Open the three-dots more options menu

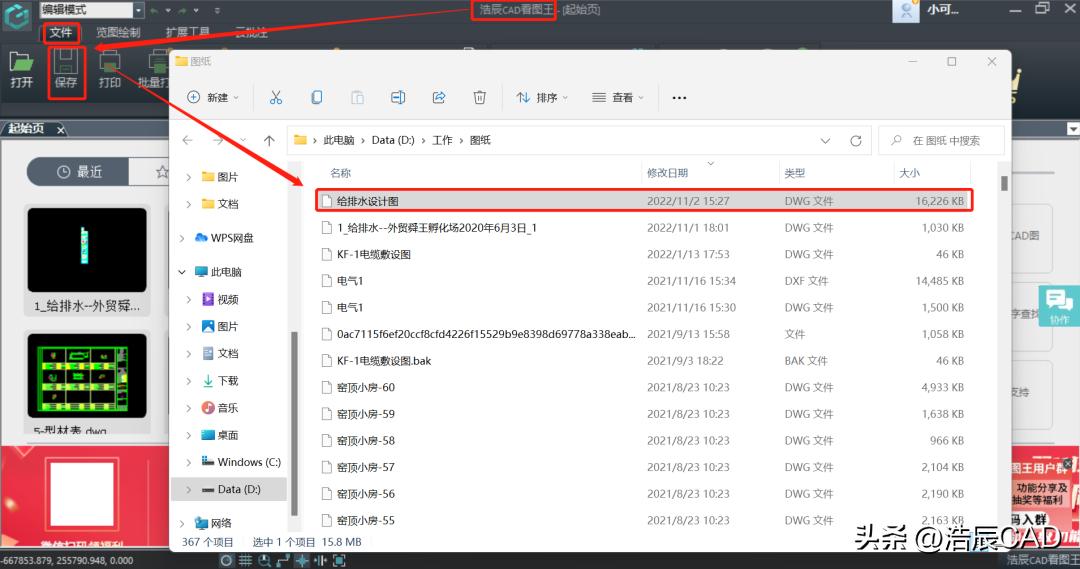click(679, 98)
